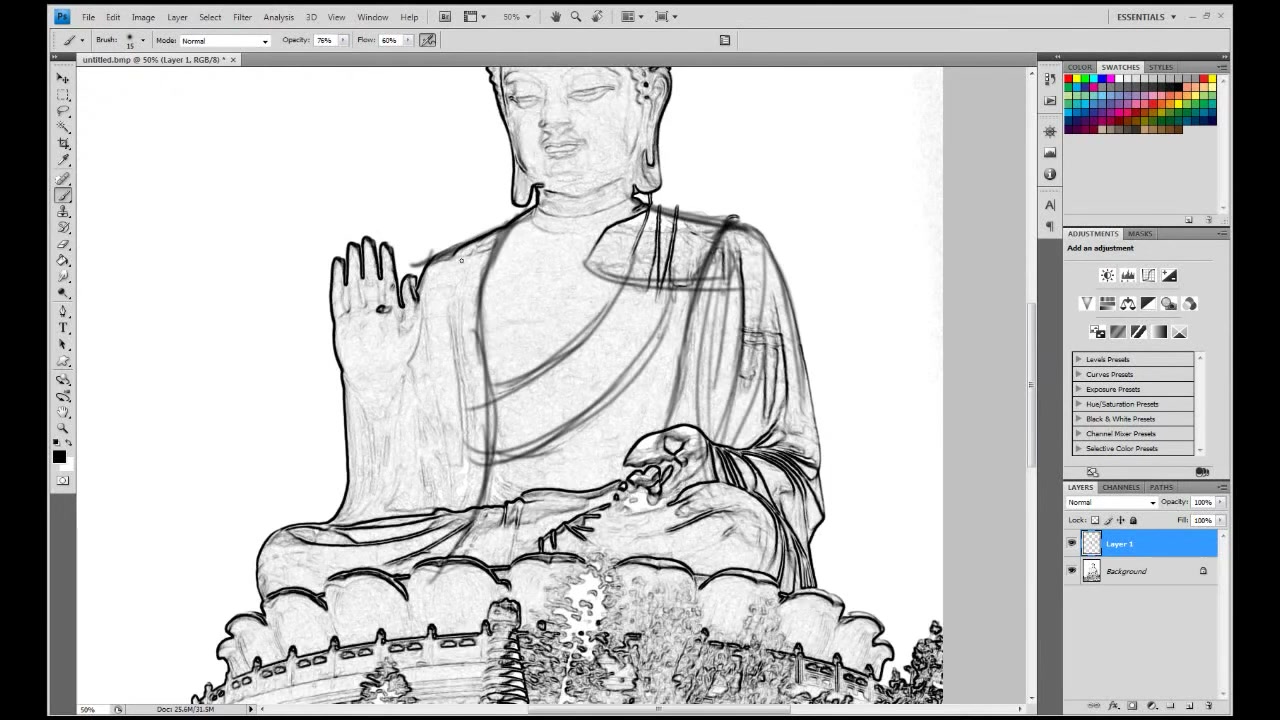
Task: Expand Hue/Saturation Presets
Action: point(1078,404)
